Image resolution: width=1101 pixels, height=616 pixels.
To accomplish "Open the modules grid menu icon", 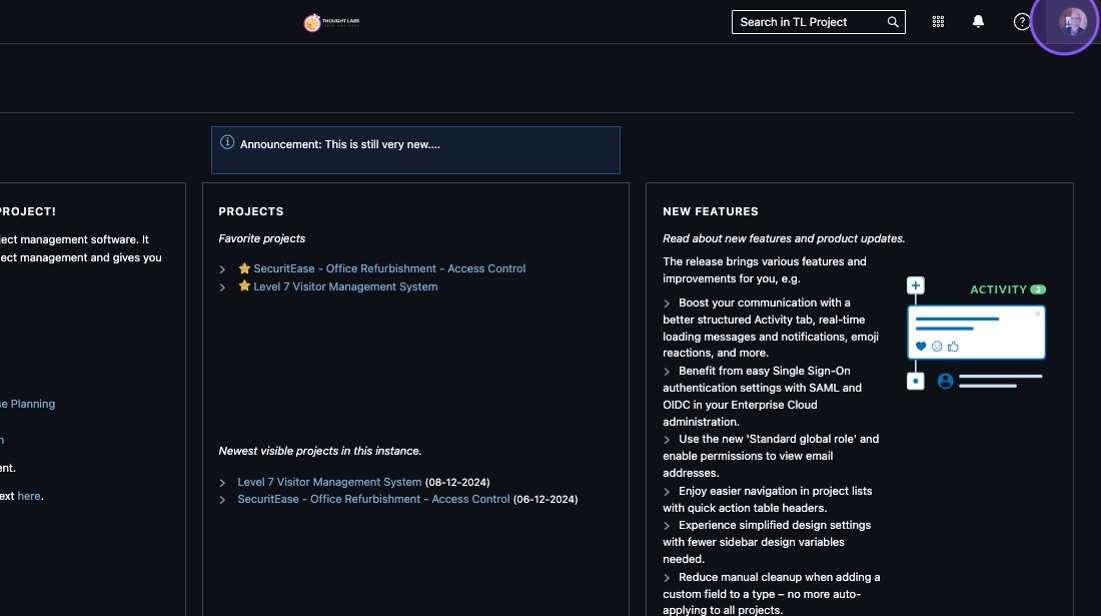I will 938,22.
